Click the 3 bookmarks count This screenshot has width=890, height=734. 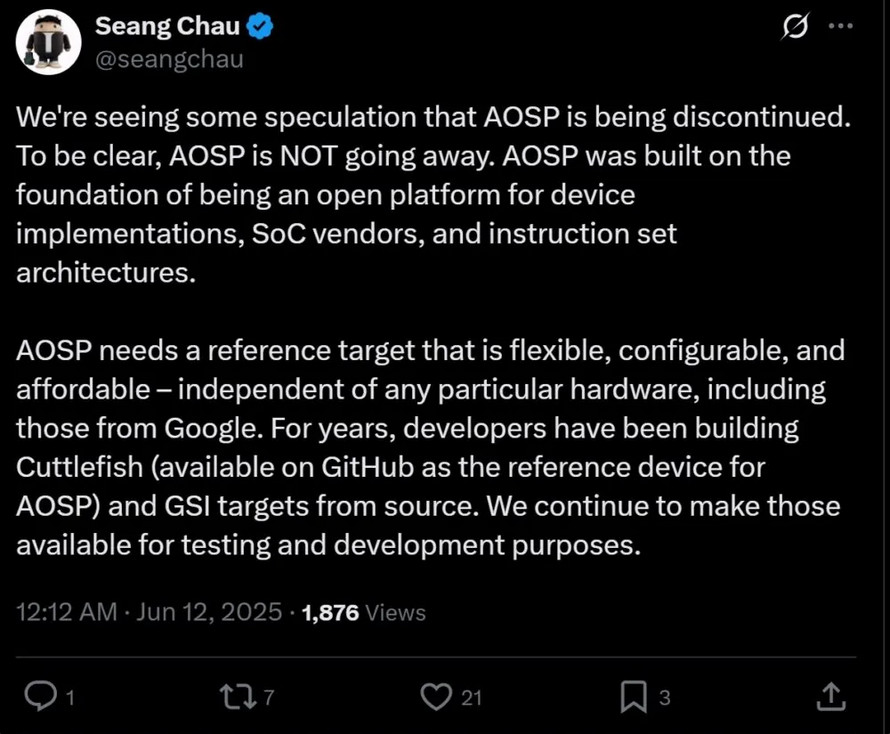coord(665,697)
